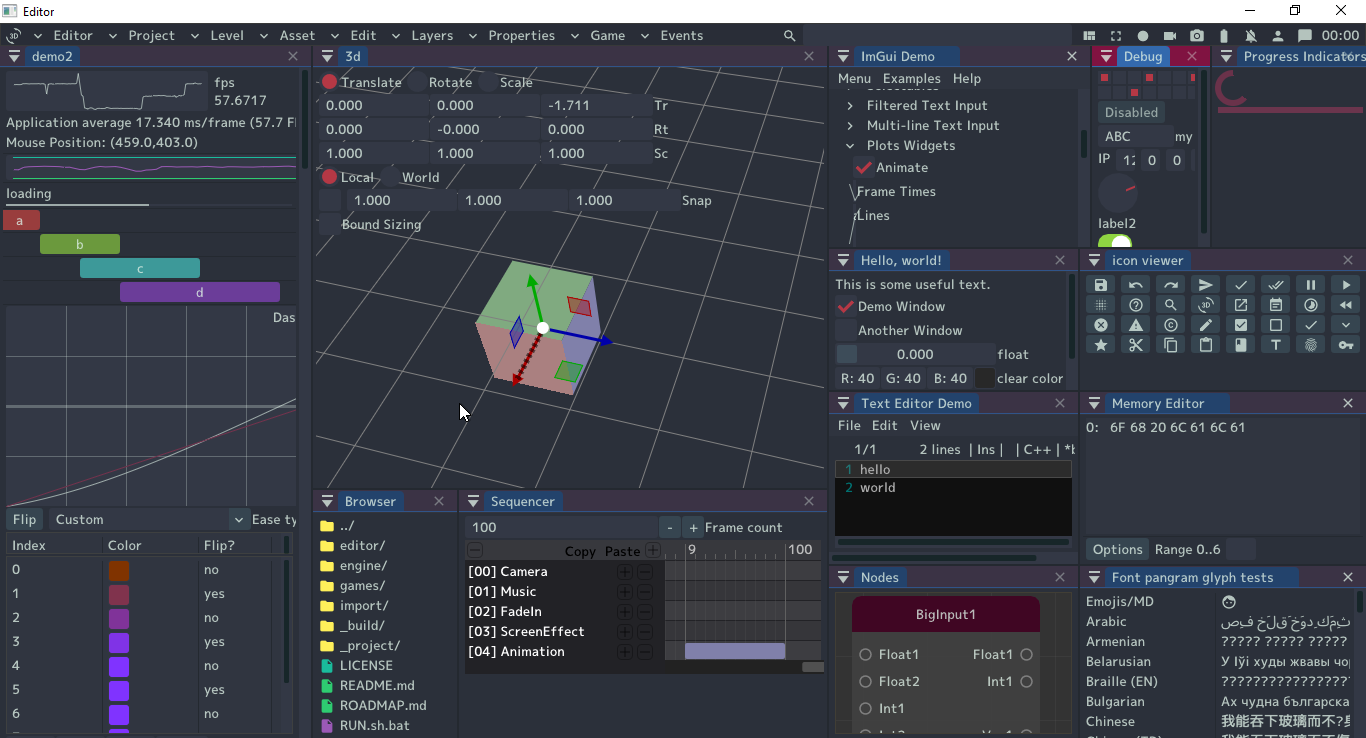The height and width of the screenshot is (738, 1366).
Task: Click the Flip button in demo2 panel
Action: click(x=24, y=519)
